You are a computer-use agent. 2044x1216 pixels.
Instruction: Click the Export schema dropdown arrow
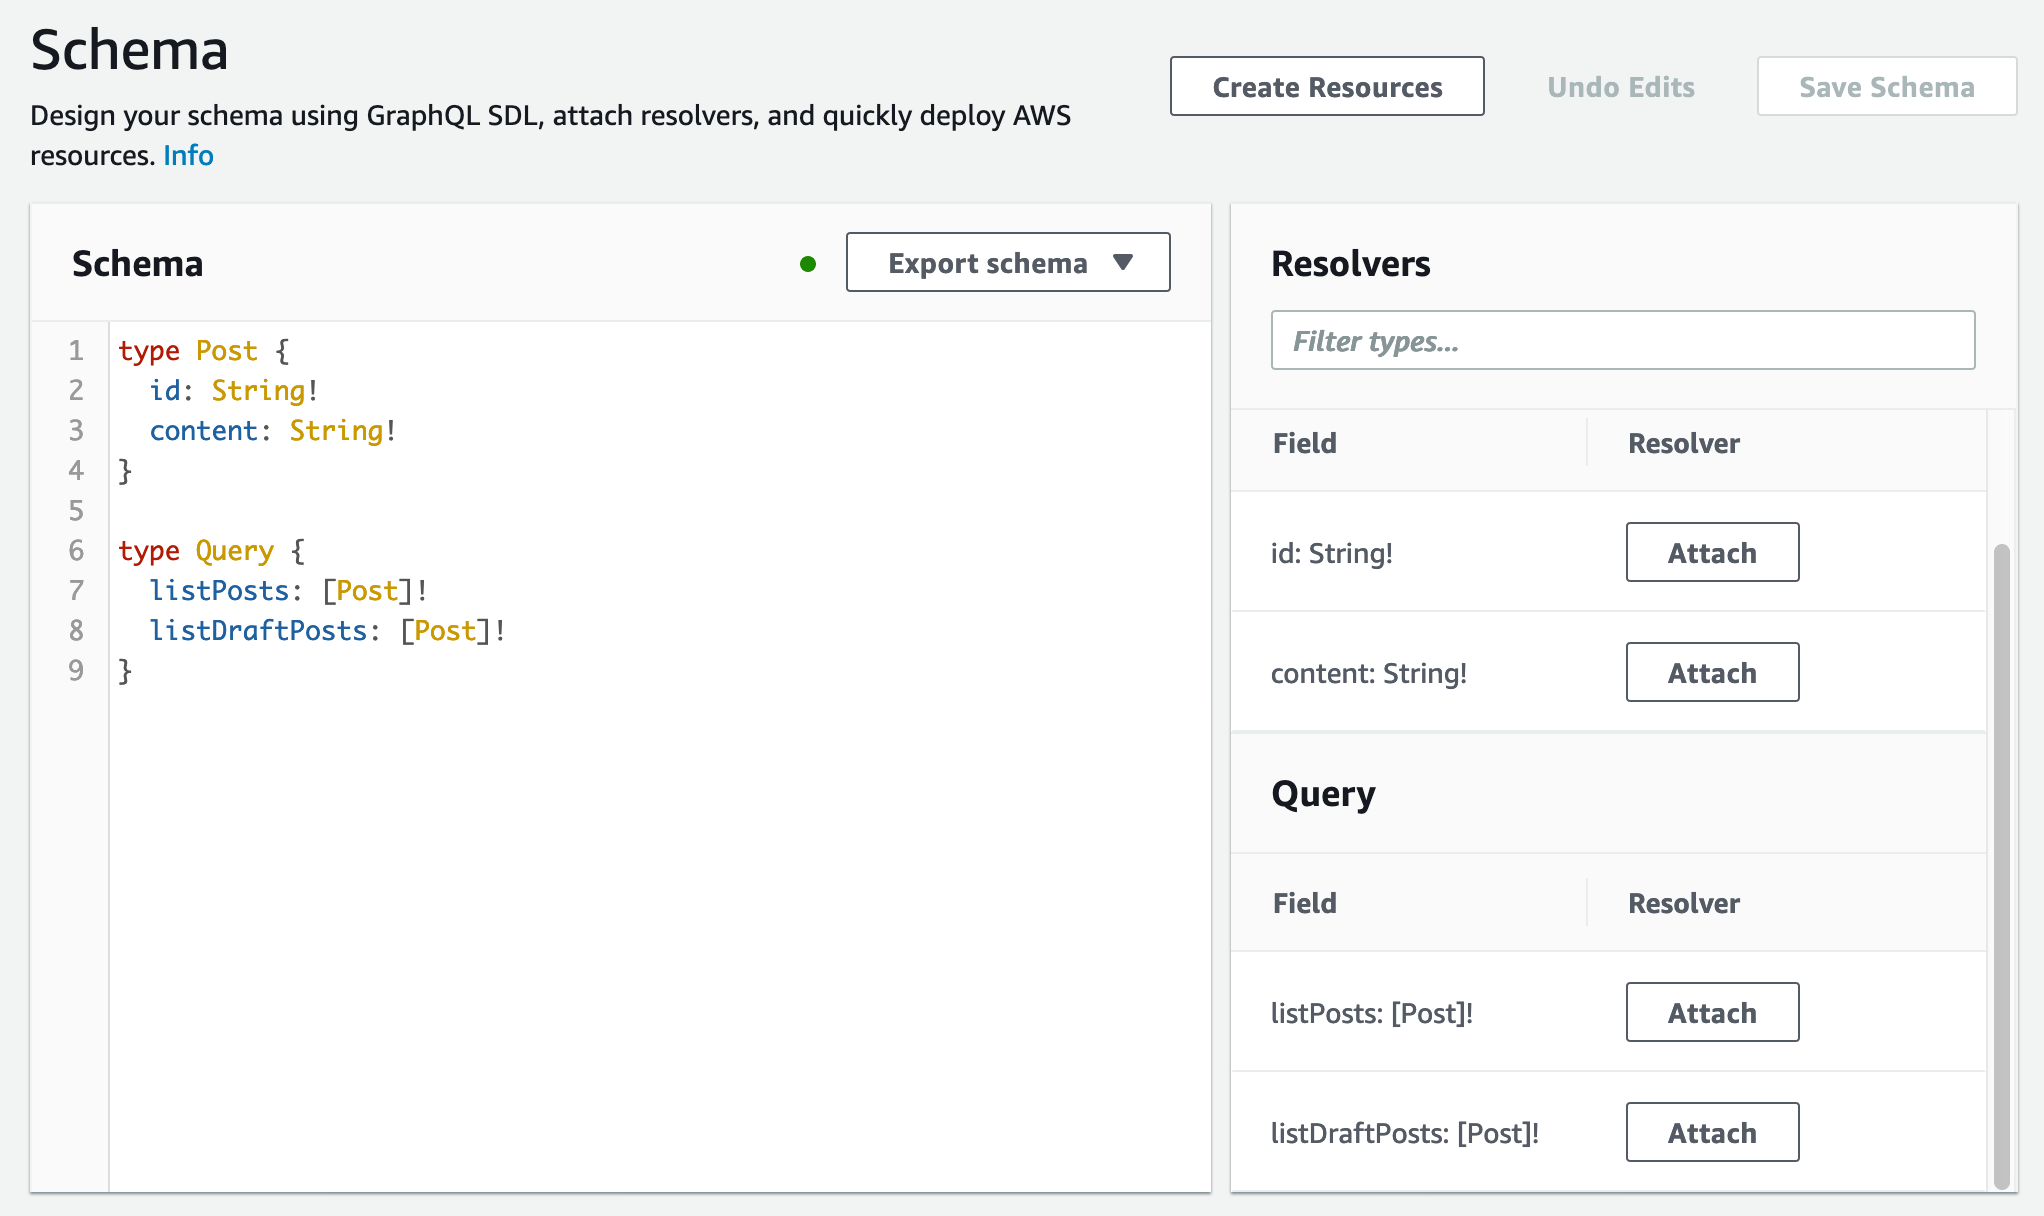(1123, 262)
